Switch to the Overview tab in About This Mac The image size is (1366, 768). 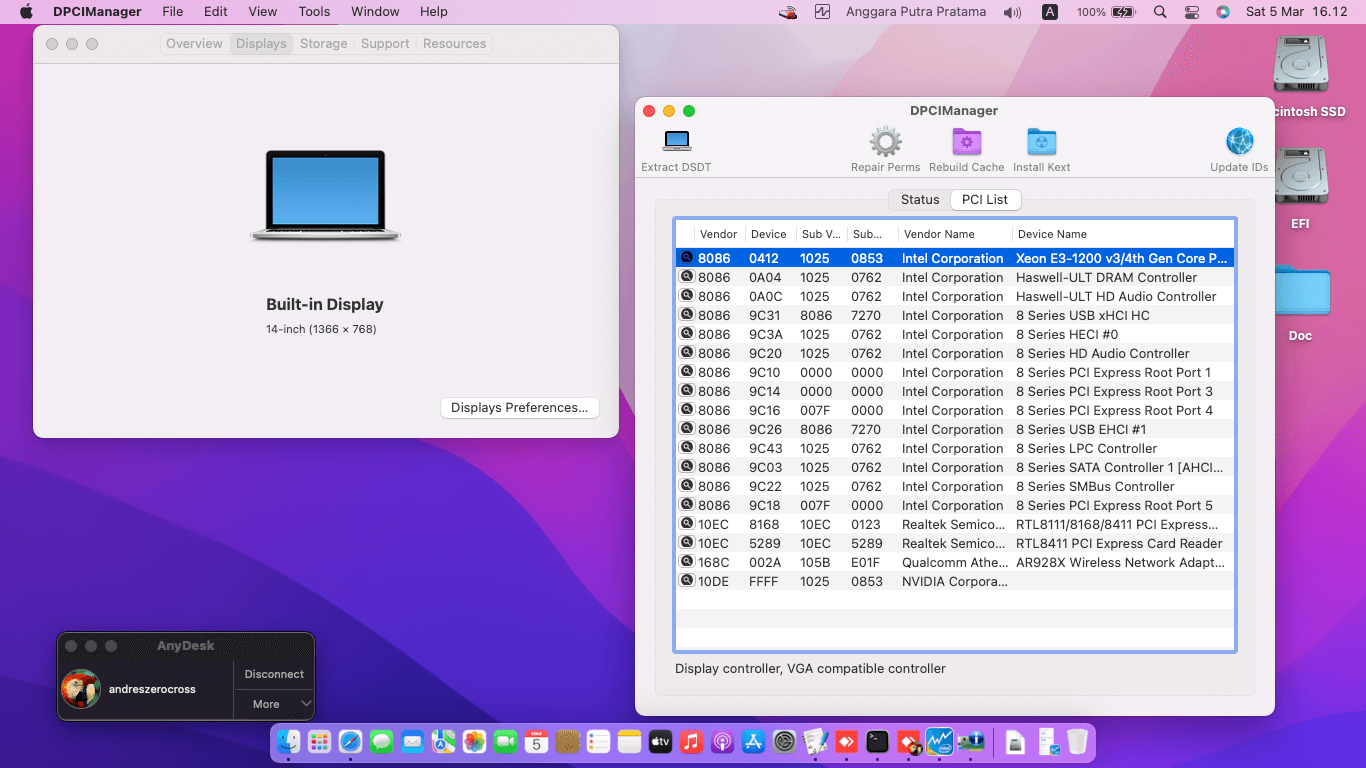[x=194, y=44]
